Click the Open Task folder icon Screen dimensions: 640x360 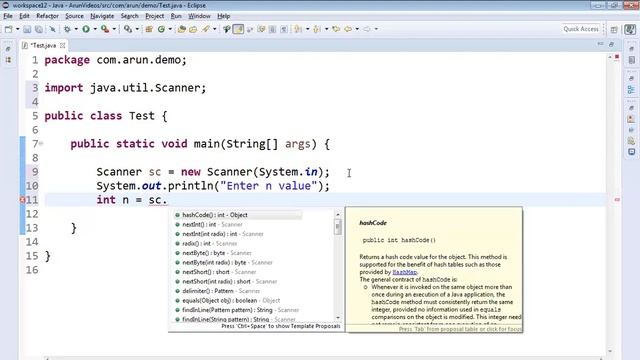coord(193,29)
